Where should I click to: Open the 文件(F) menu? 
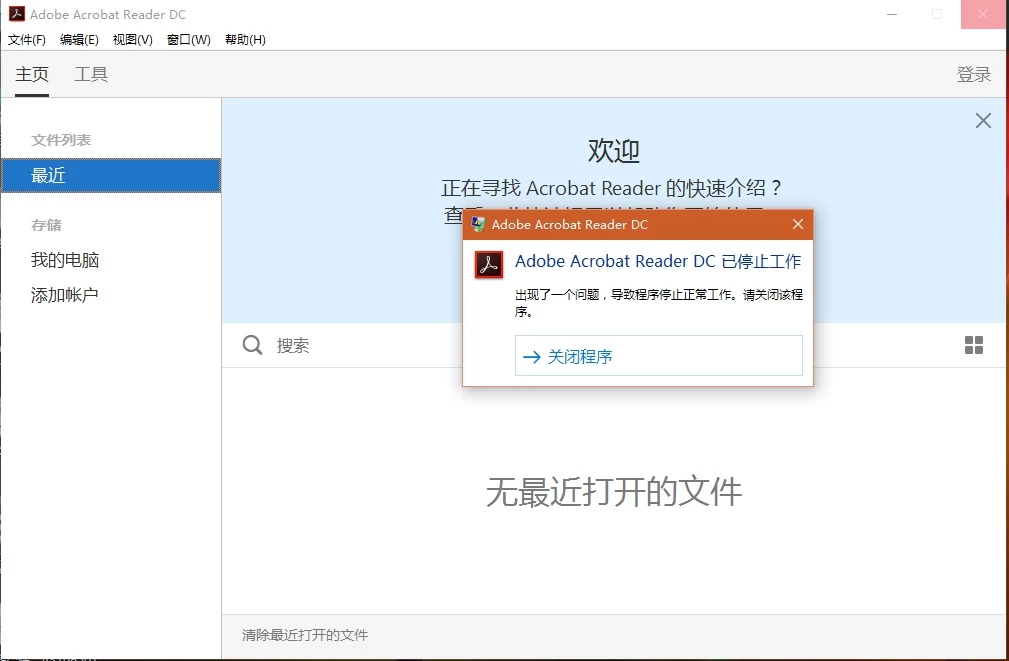(x=26, y=40)
